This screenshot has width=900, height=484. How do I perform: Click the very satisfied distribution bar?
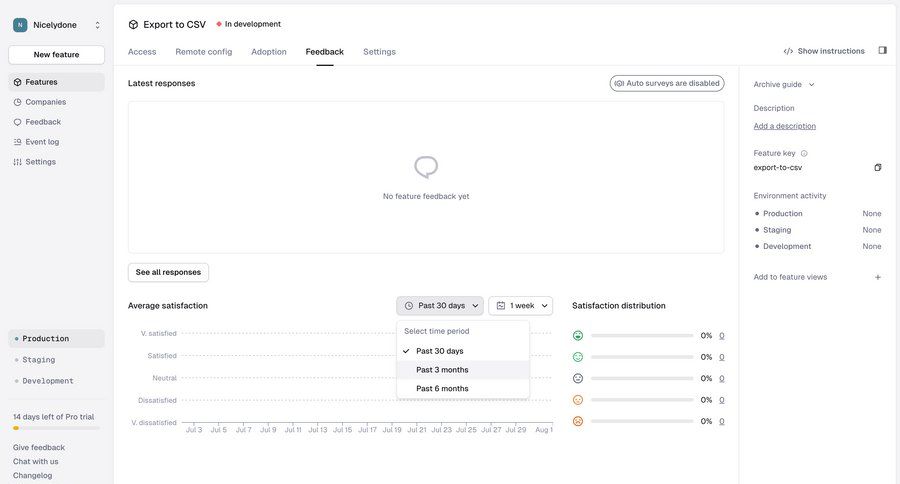click(x=642, y=336)
